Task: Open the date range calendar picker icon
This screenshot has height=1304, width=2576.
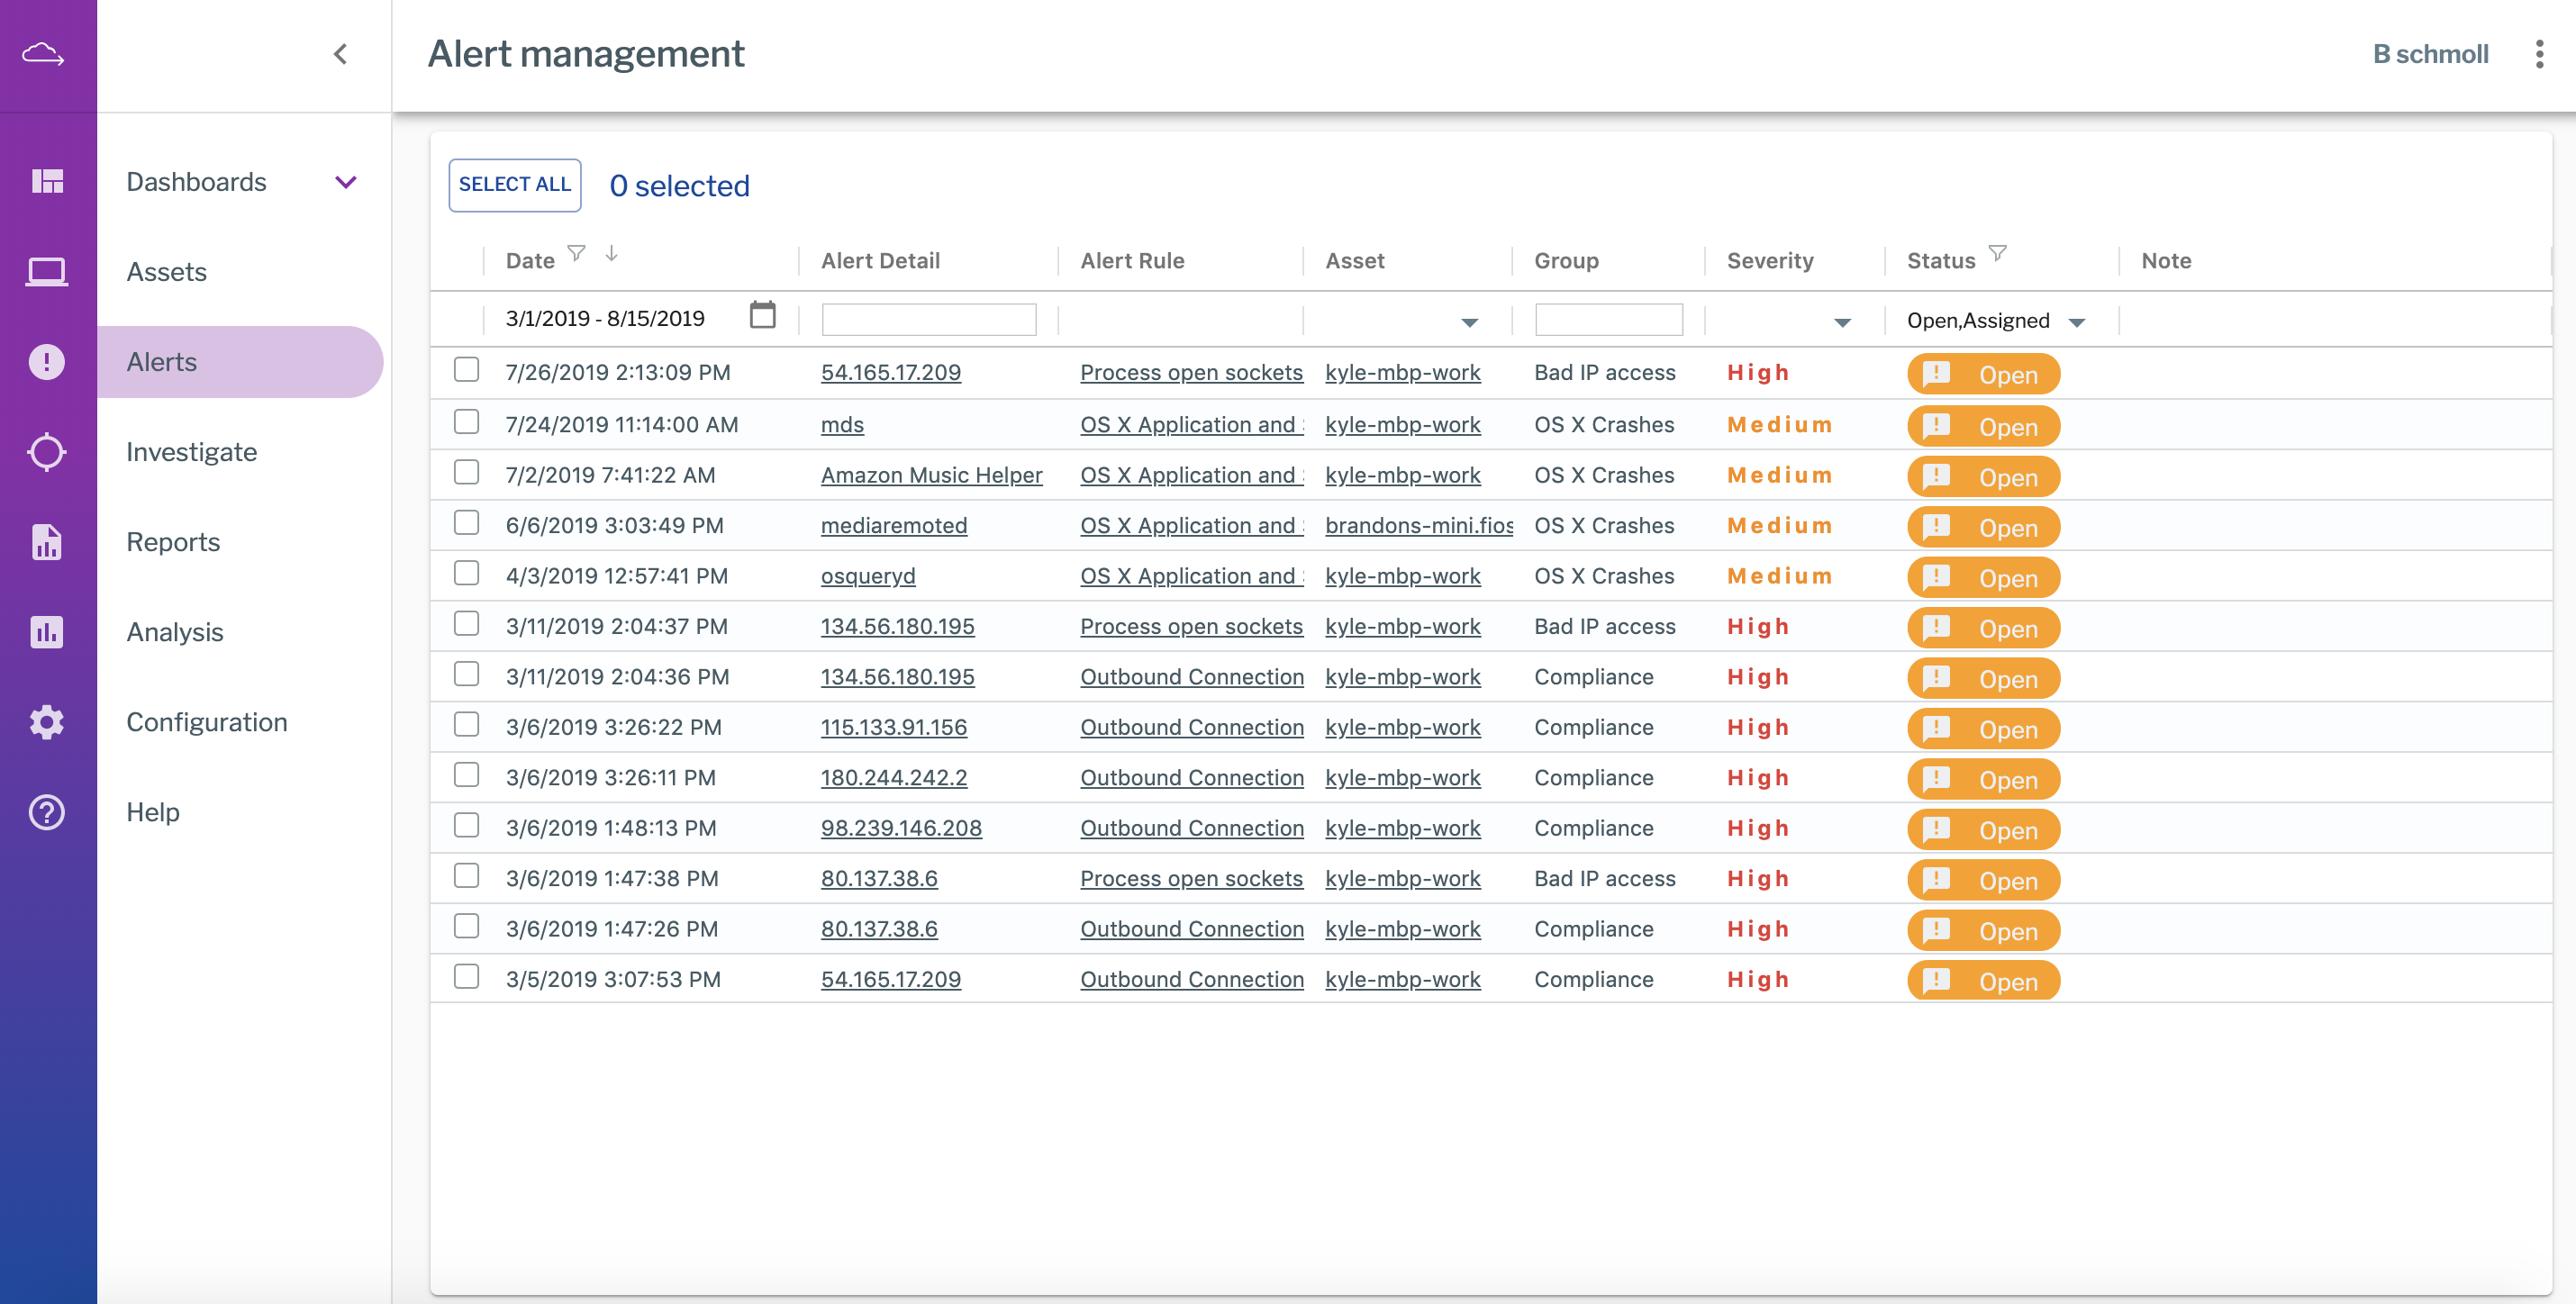Action: (763, 315)
